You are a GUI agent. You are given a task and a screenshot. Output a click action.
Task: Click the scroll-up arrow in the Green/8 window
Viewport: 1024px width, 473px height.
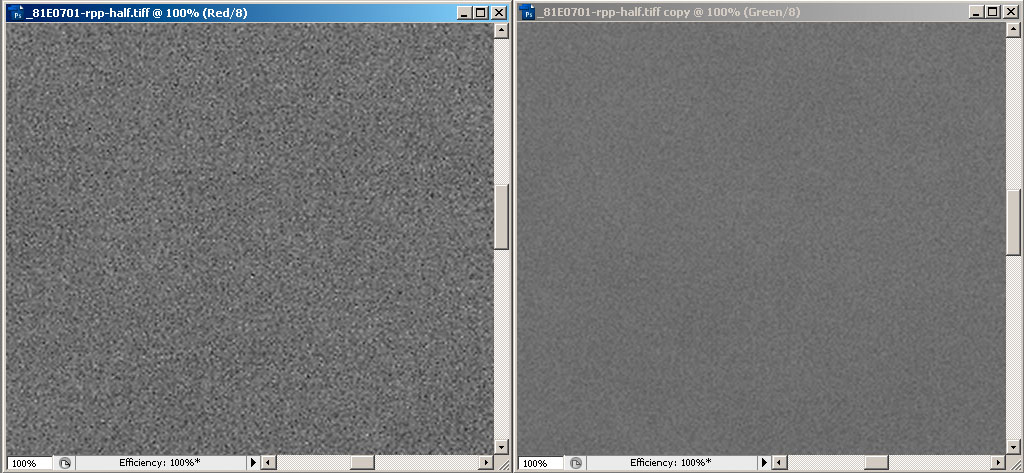point(1013,31)
